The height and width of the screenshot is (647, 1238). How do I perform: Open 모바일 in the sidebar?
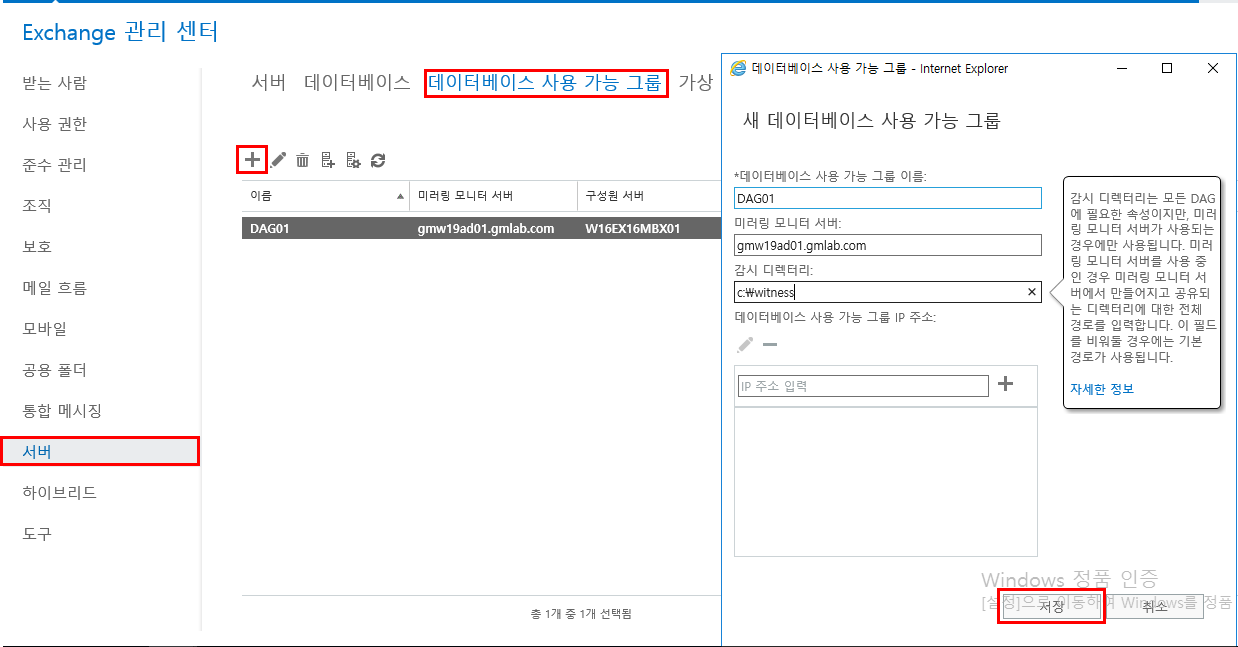pos(45,329)
